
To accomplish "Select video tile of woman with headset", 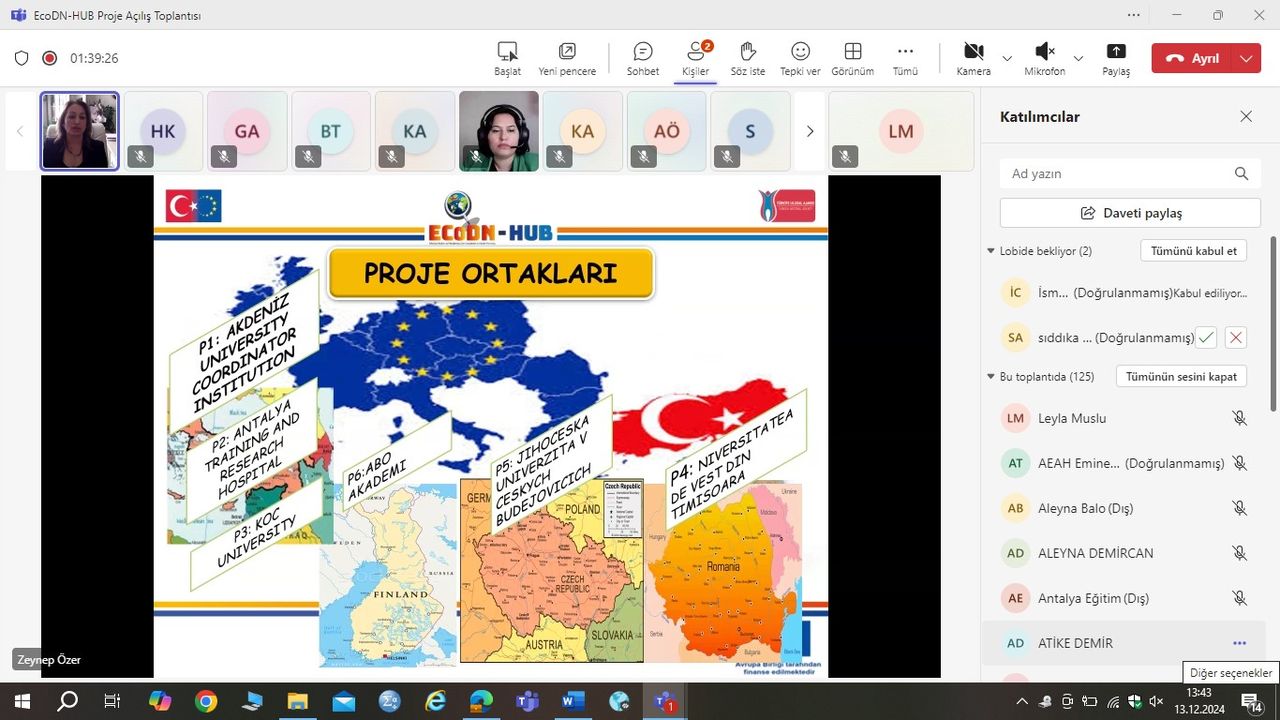I will (x=499, y=131).
